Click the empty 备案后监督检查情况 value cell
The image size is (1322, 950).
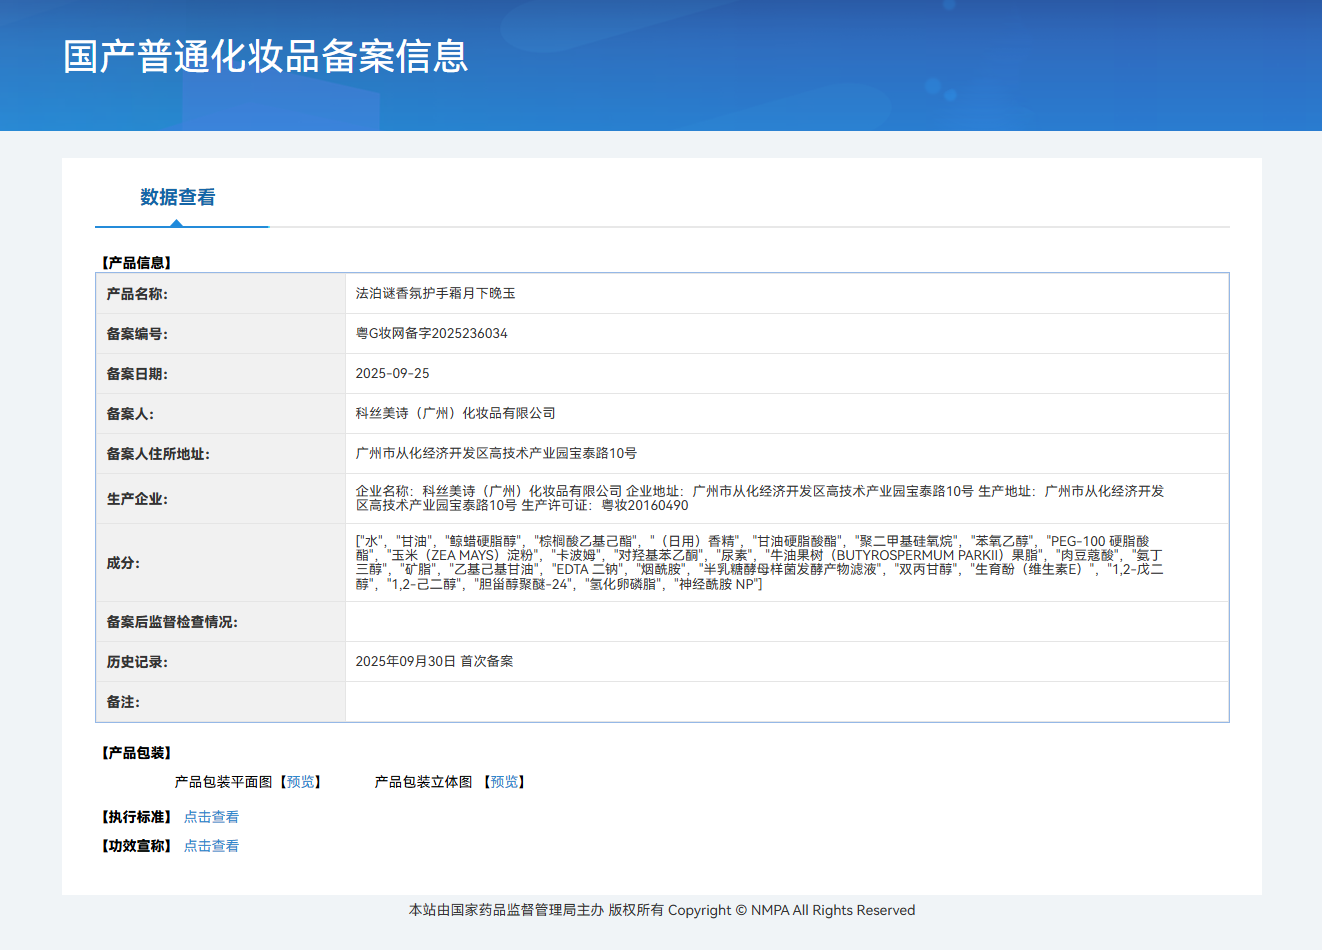pos(786,621)
